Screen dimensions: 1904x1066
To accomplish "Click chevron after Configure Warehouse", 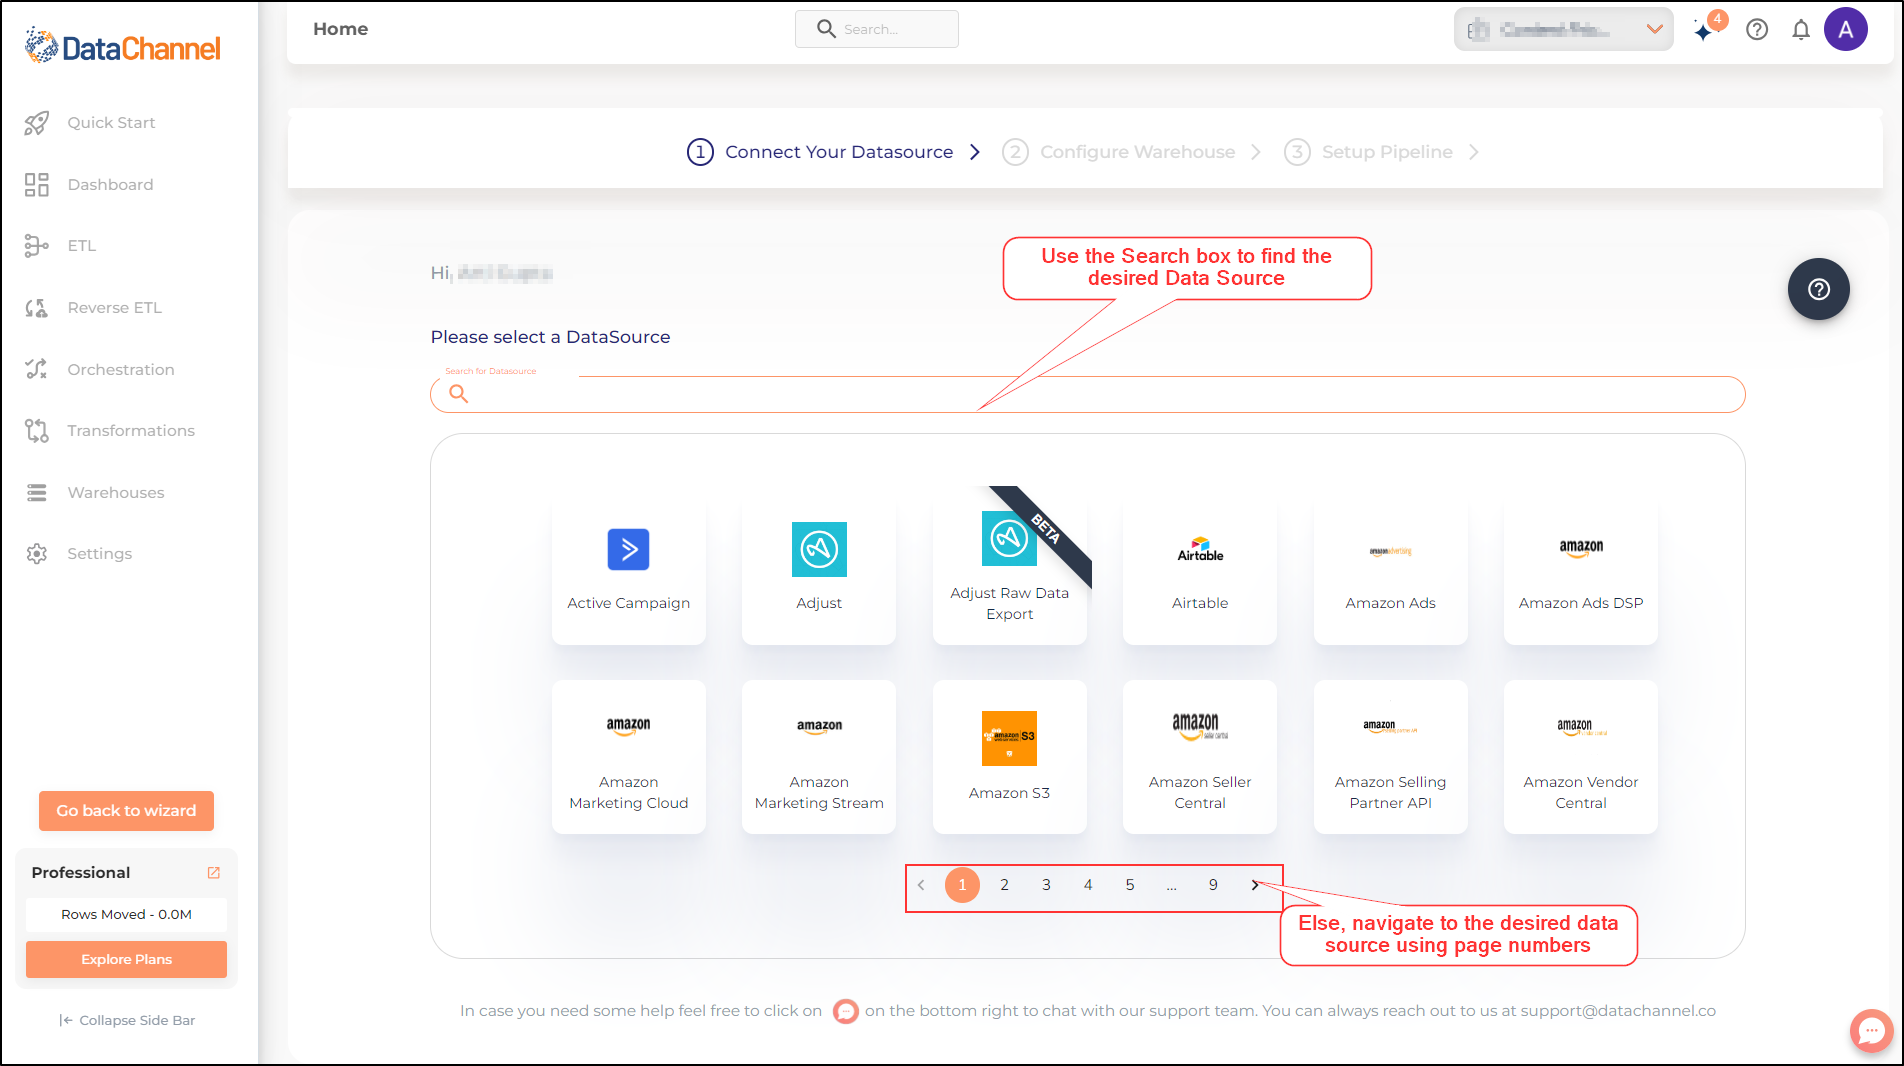I will click(x=1256, y=152).
